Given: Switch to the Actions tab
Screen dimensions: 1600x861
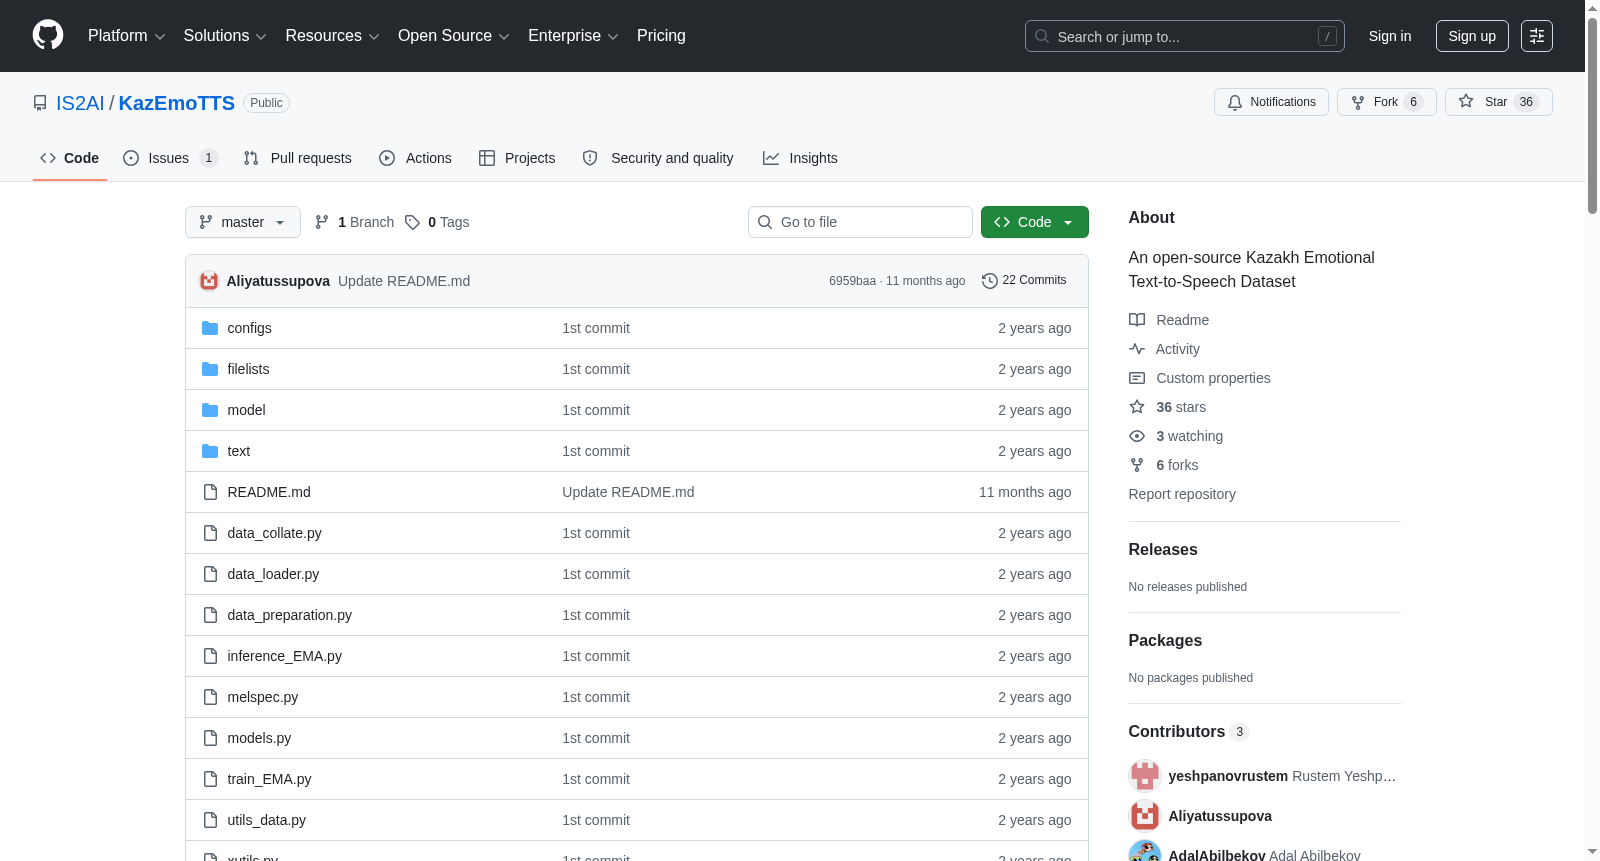Looking at the screenshot, I should [416, 158].
